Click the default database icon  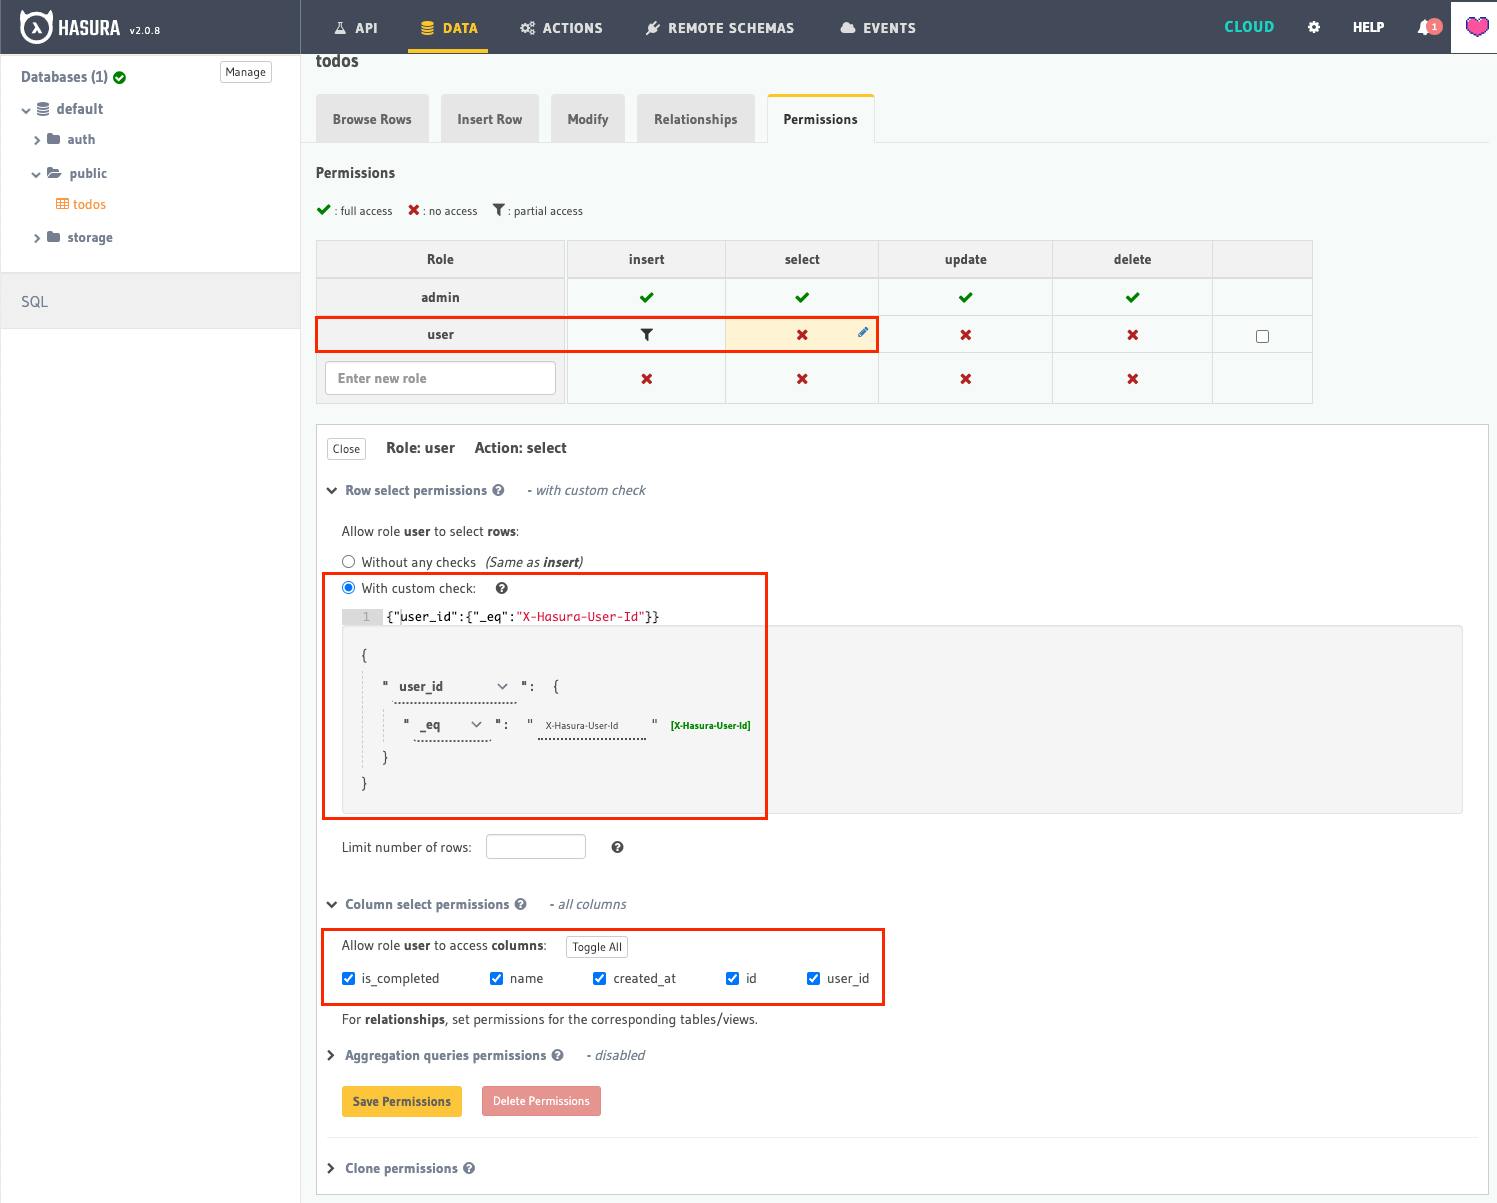pos(43,109)
